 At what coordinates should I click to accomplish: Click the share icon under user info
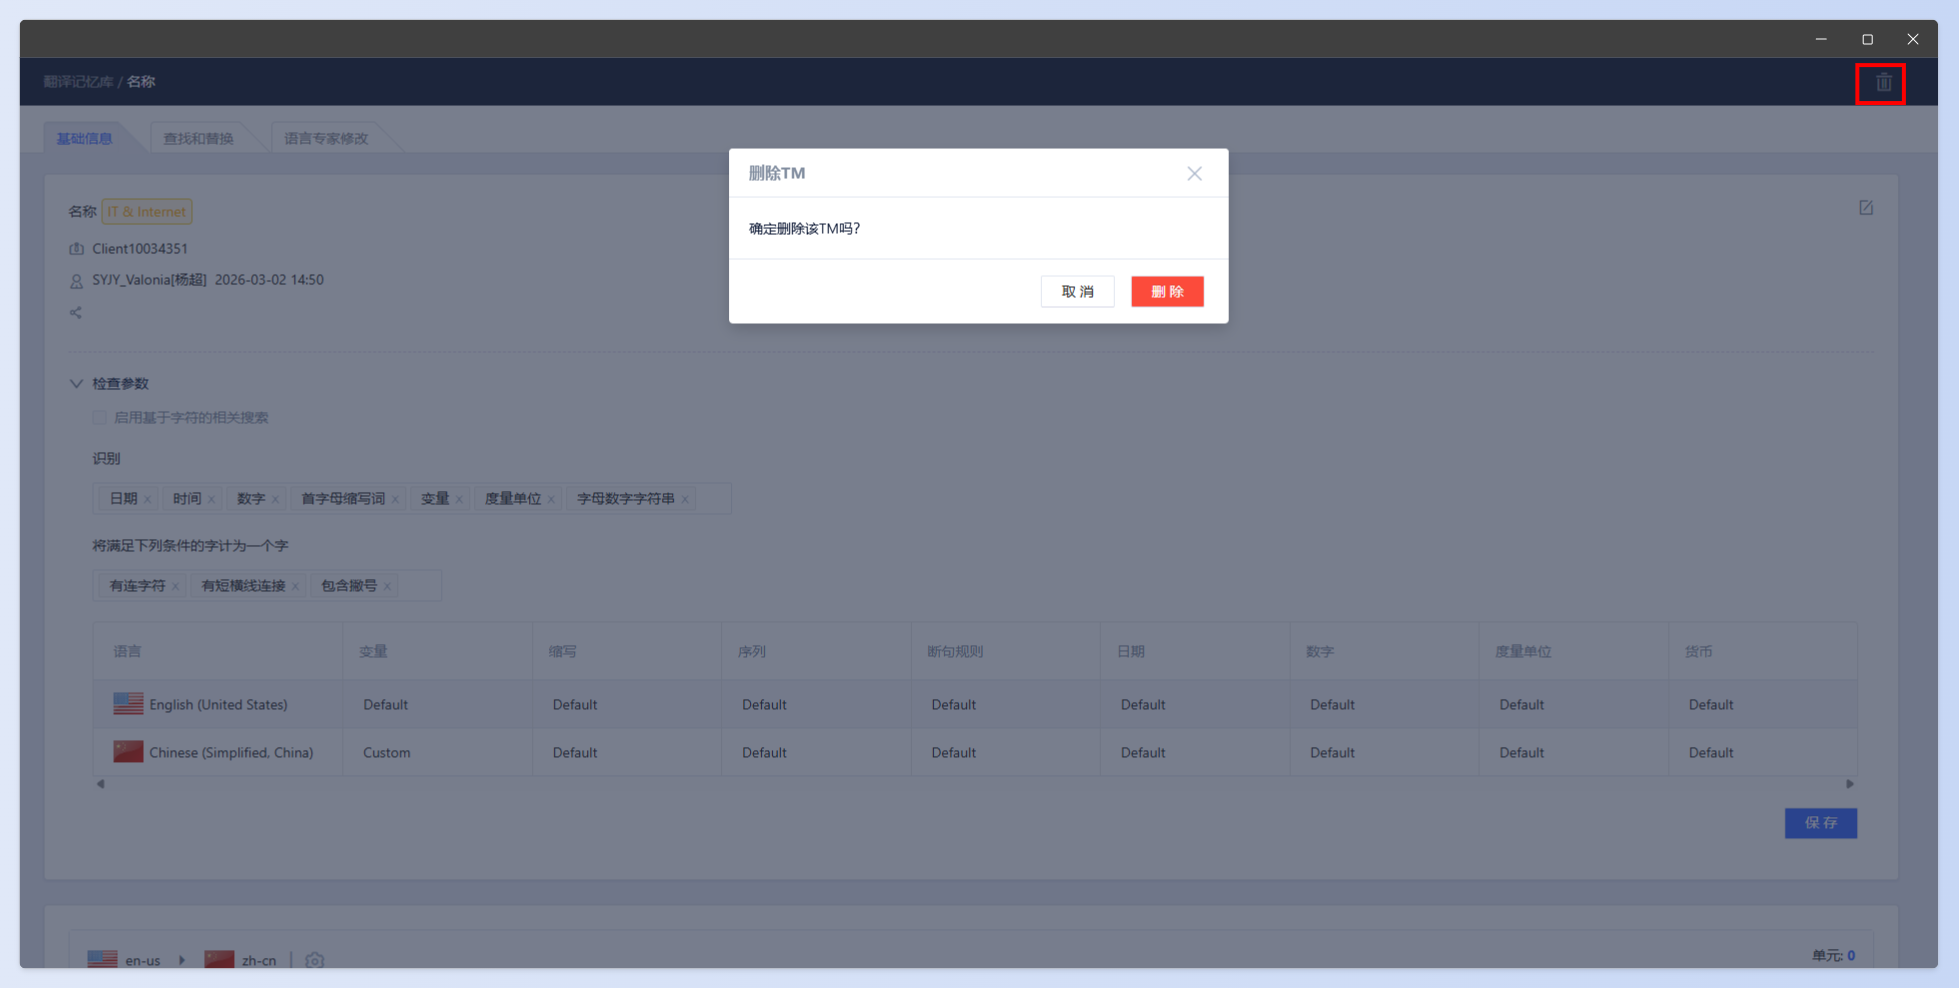[76, 312]
